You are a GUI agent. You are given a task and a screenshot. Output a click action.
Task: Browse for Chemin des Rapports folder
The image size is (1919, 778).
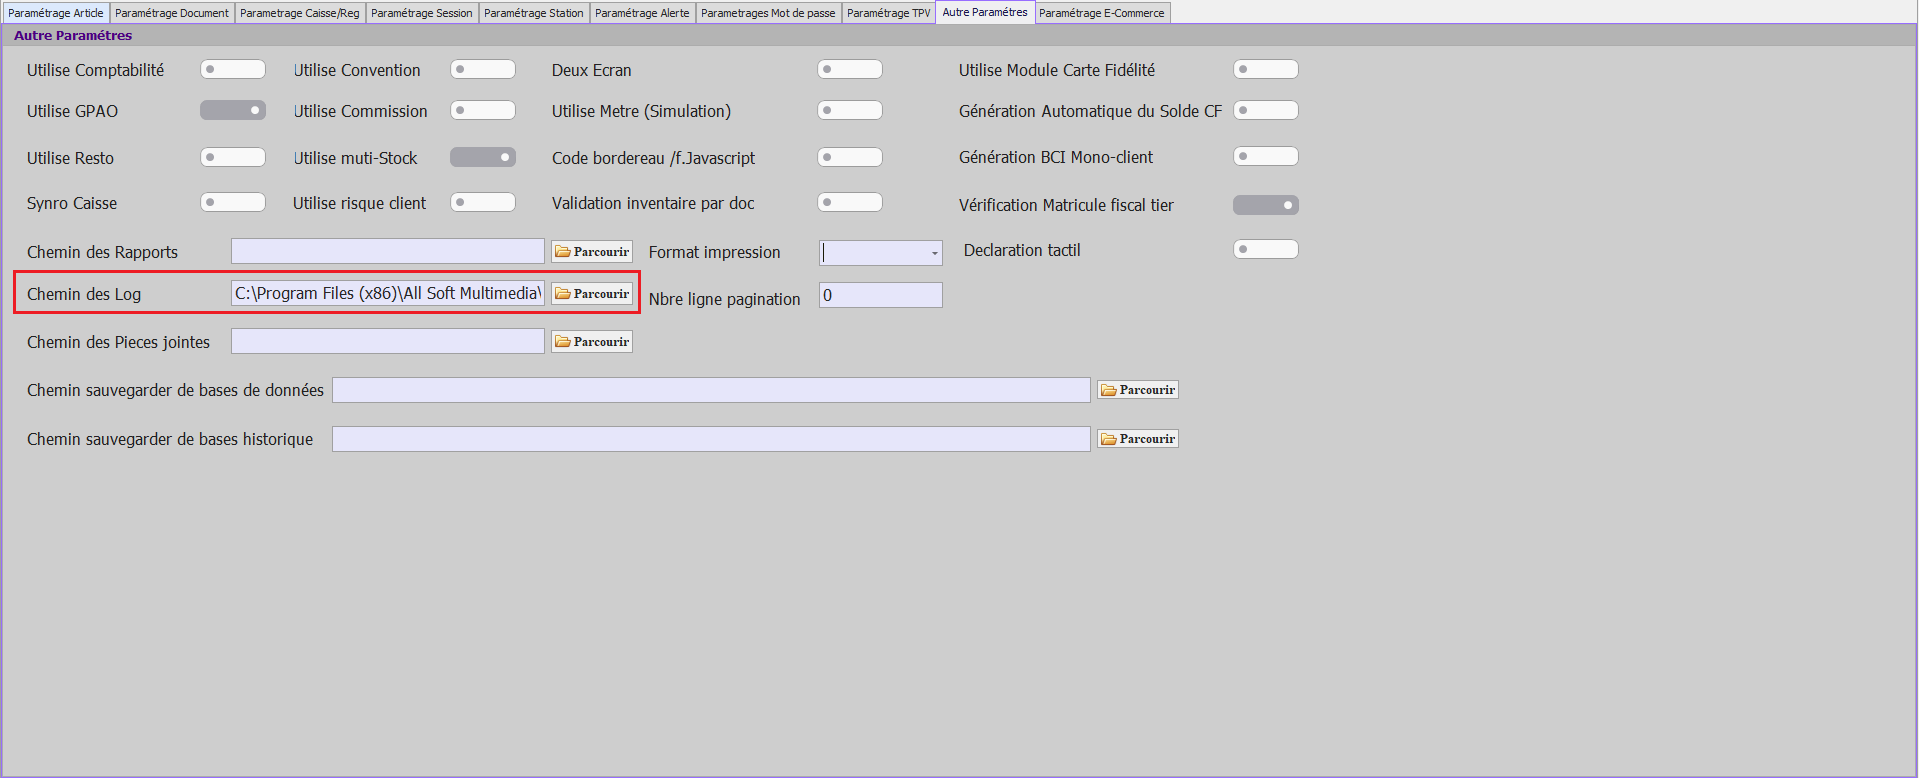[592, 252]
